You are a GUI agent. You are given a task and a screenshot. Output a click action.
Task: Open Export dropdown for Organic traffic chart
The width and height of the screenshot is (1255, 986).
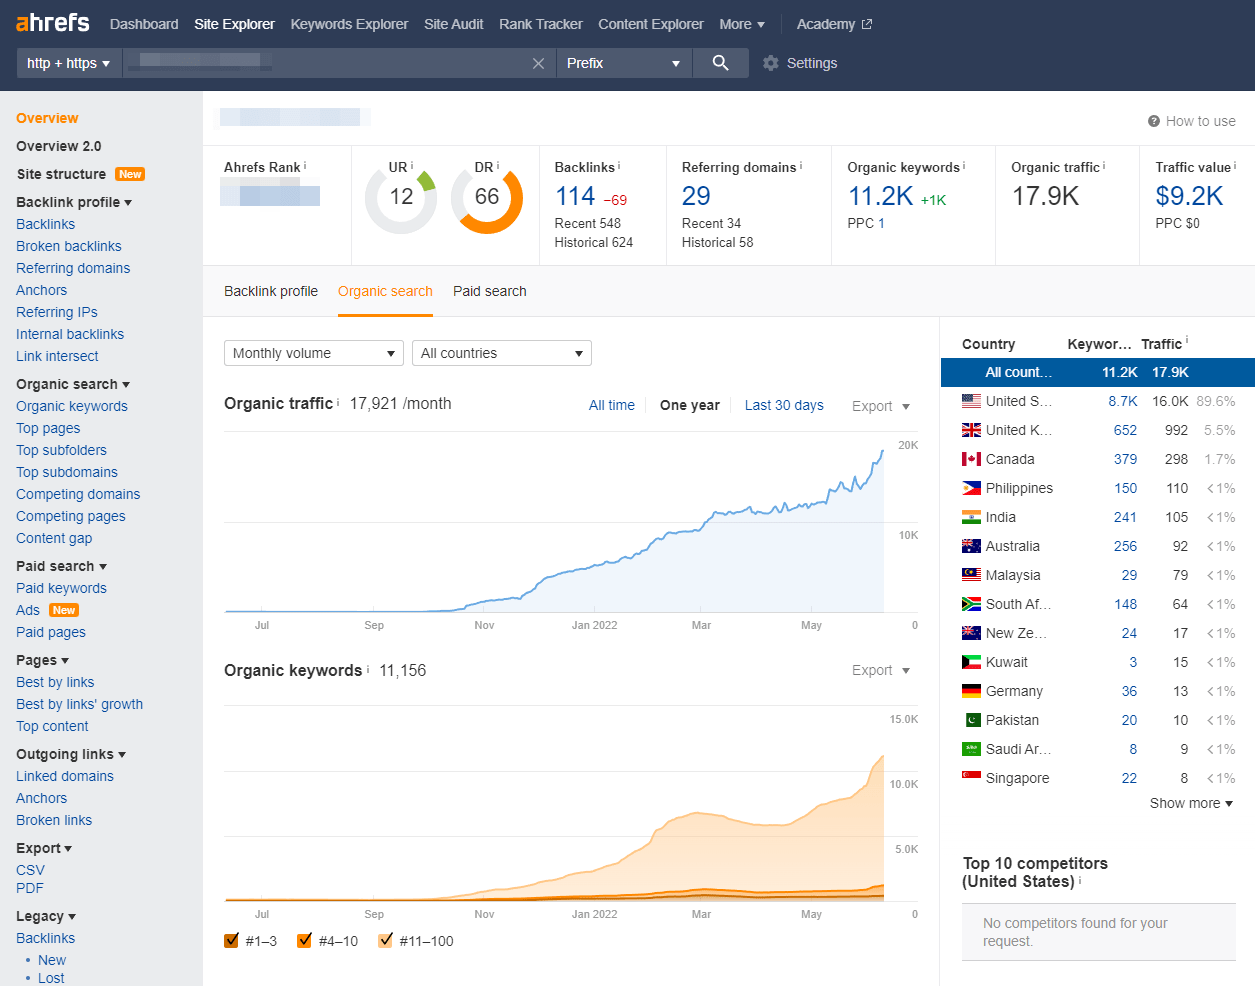881,406
